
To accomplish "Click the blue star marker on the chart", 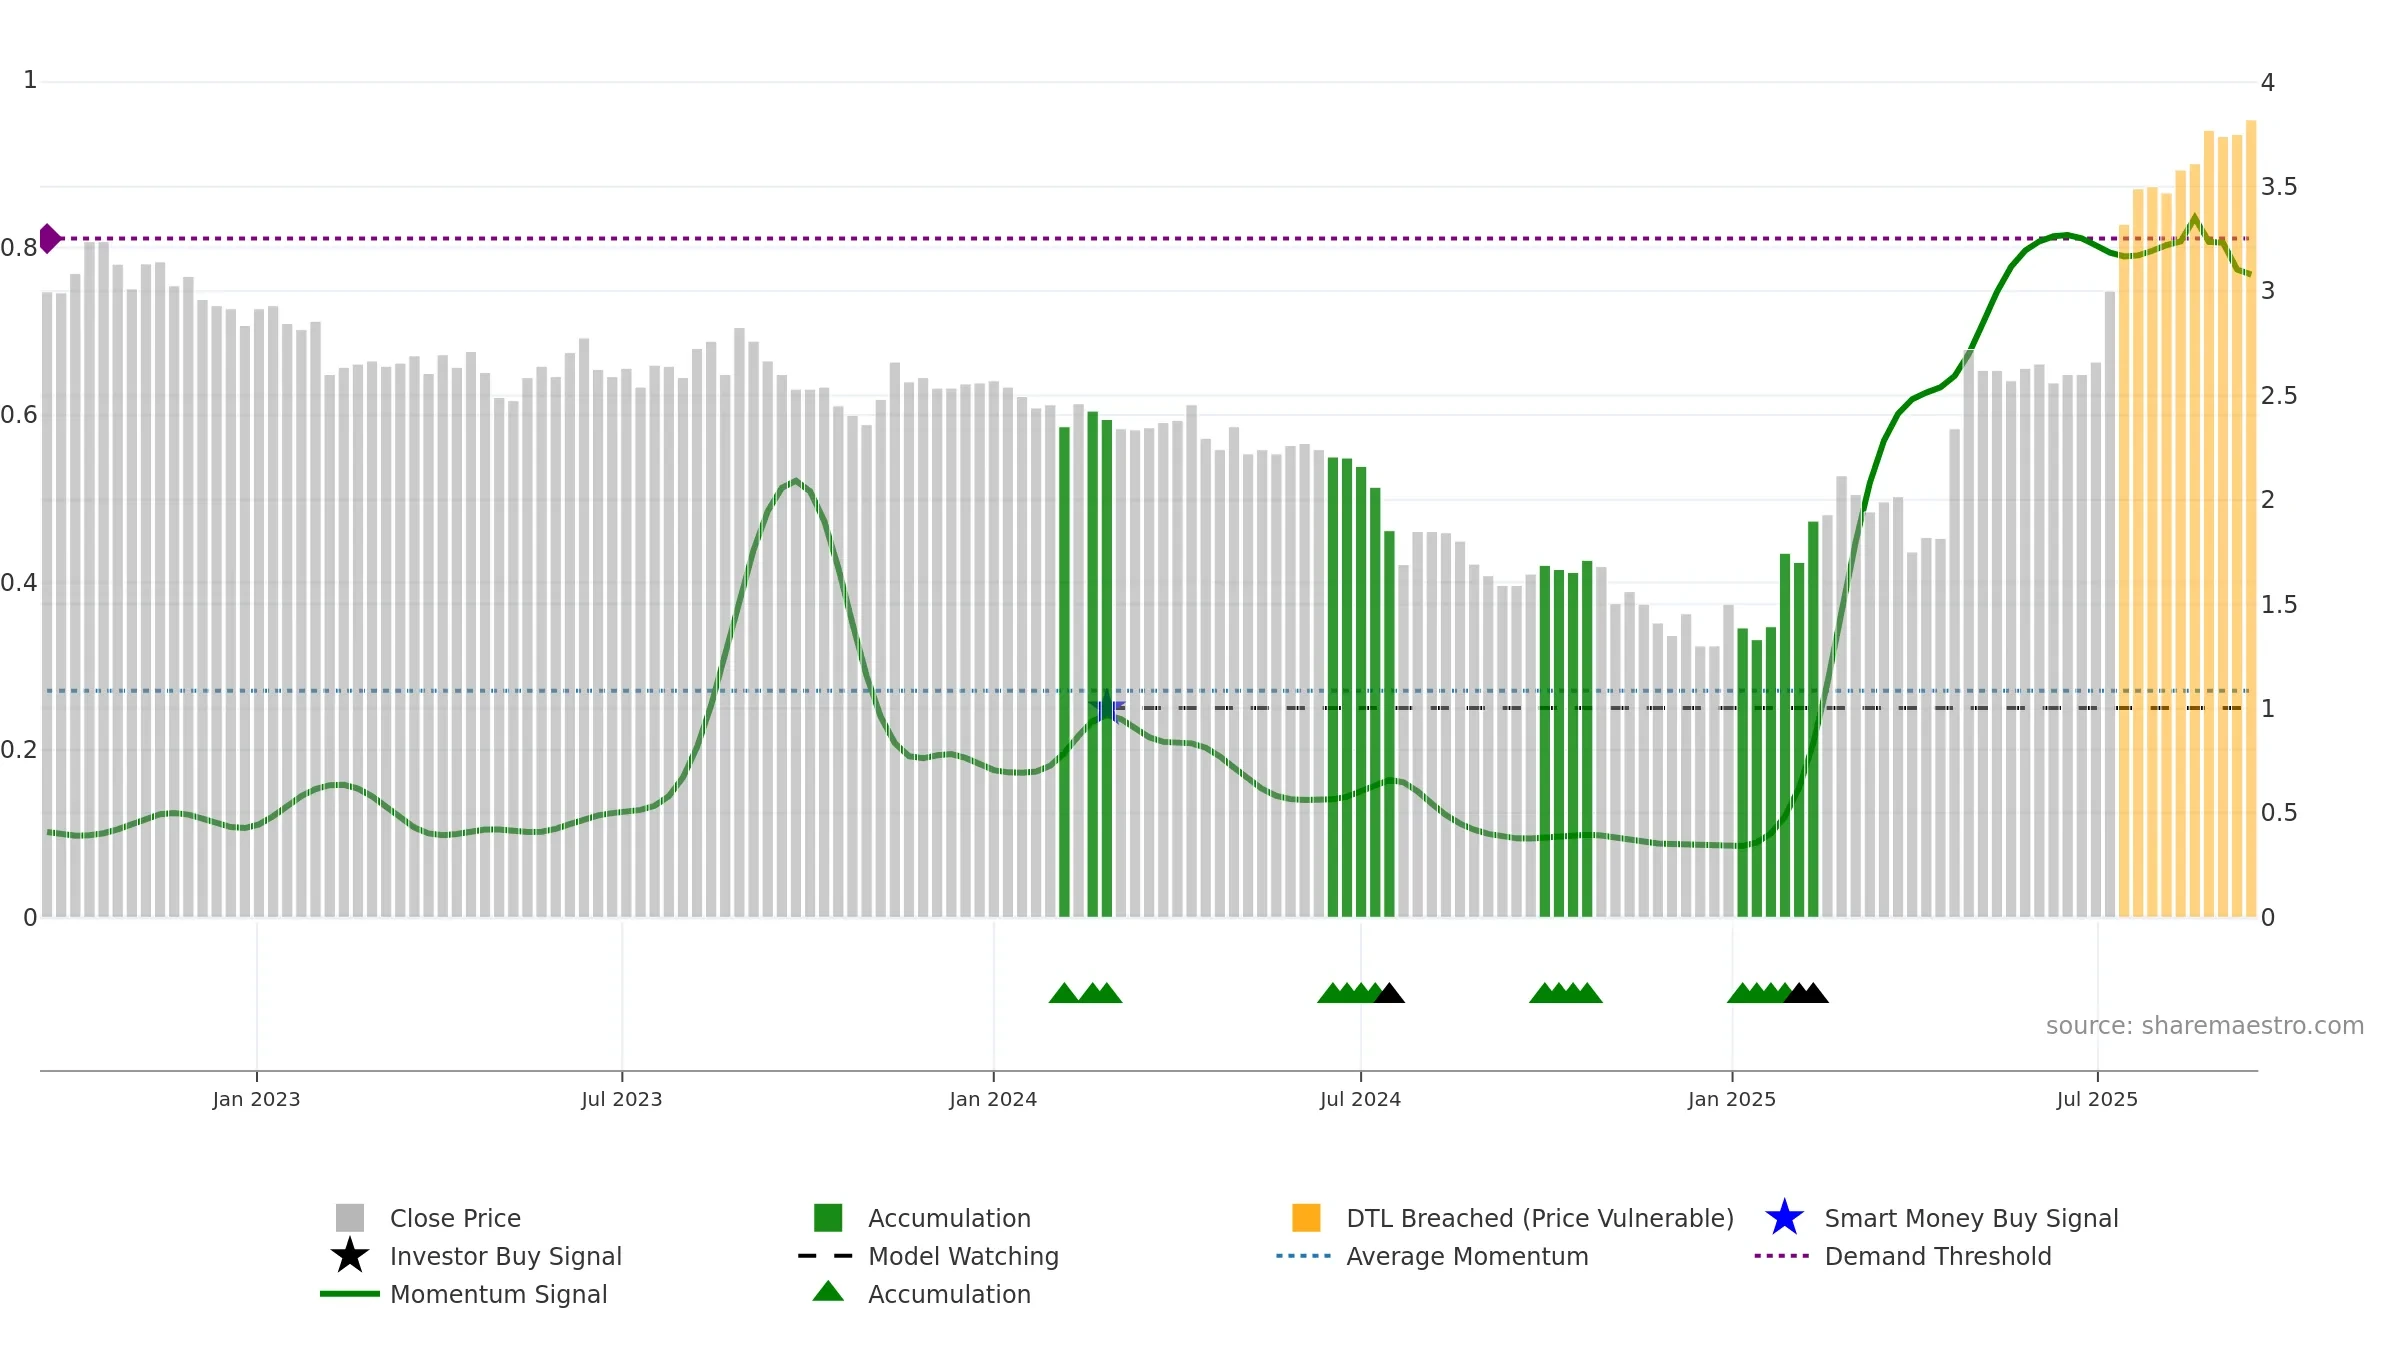I will click(1106, 708).
